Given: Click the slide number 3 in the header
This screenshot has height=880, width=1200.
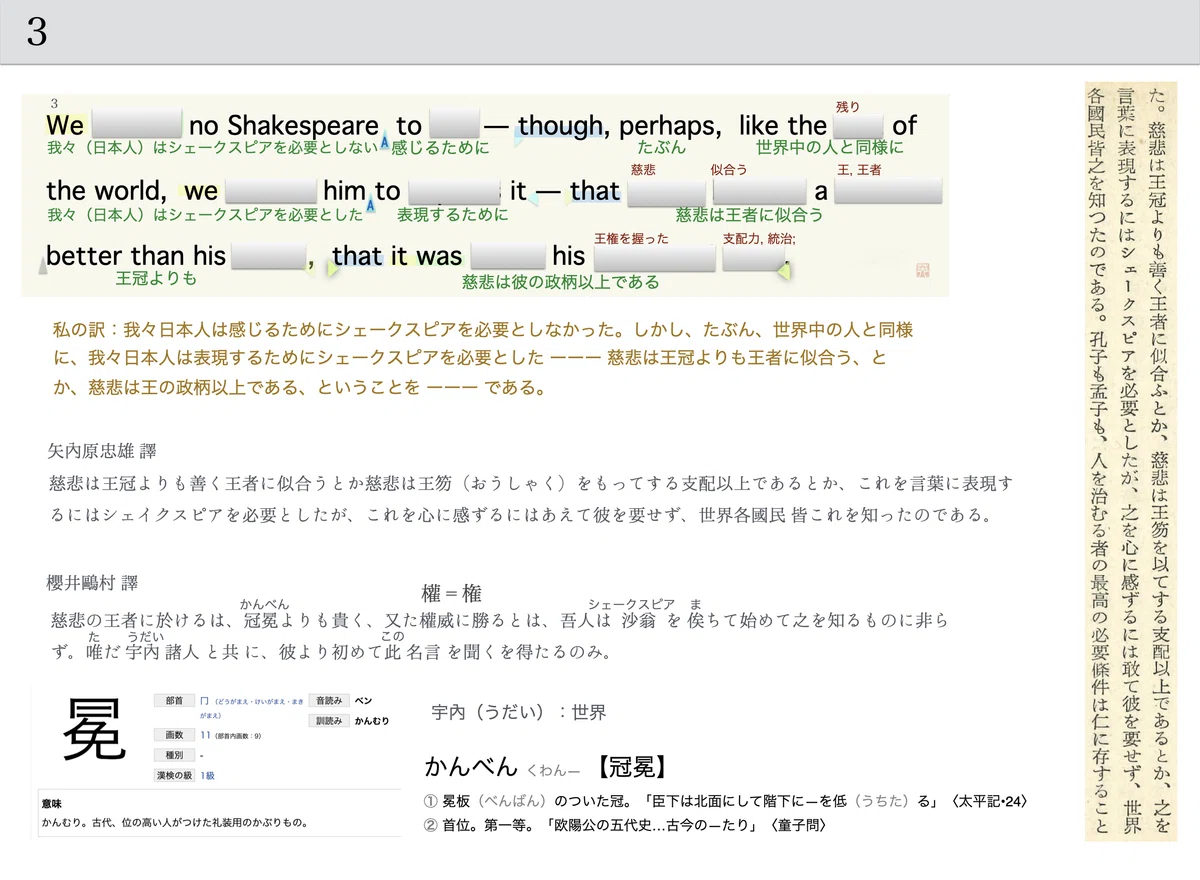Looking at the screenshot, I should [36, 33].
